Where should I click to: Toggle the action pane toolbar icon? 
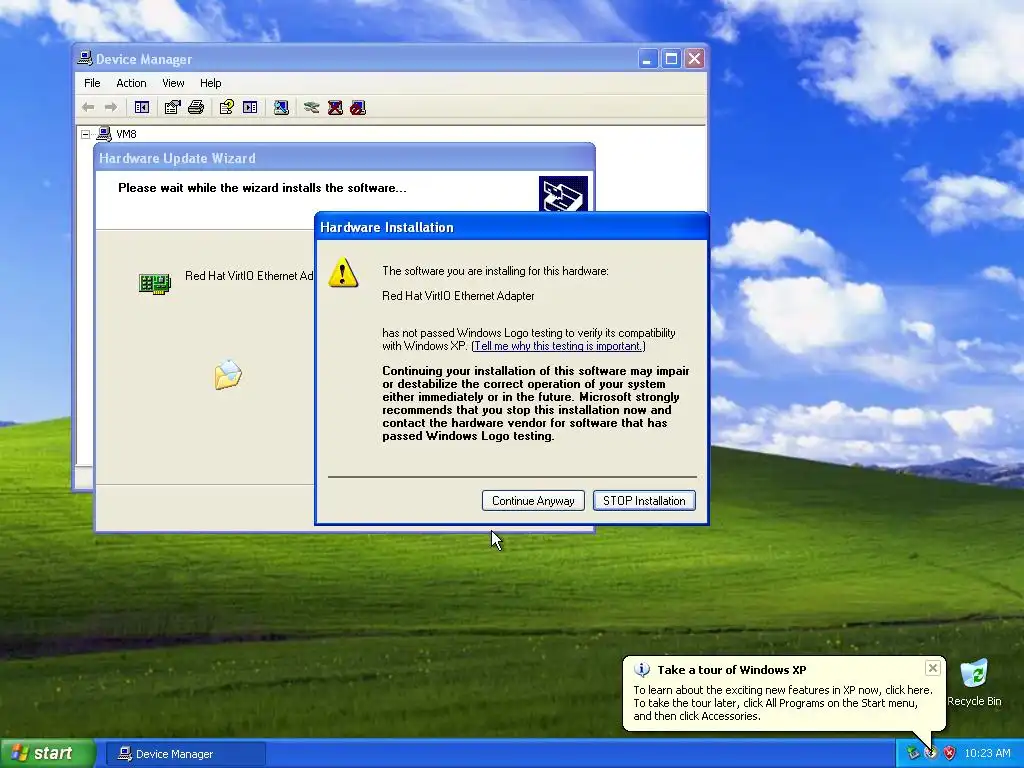250,107
